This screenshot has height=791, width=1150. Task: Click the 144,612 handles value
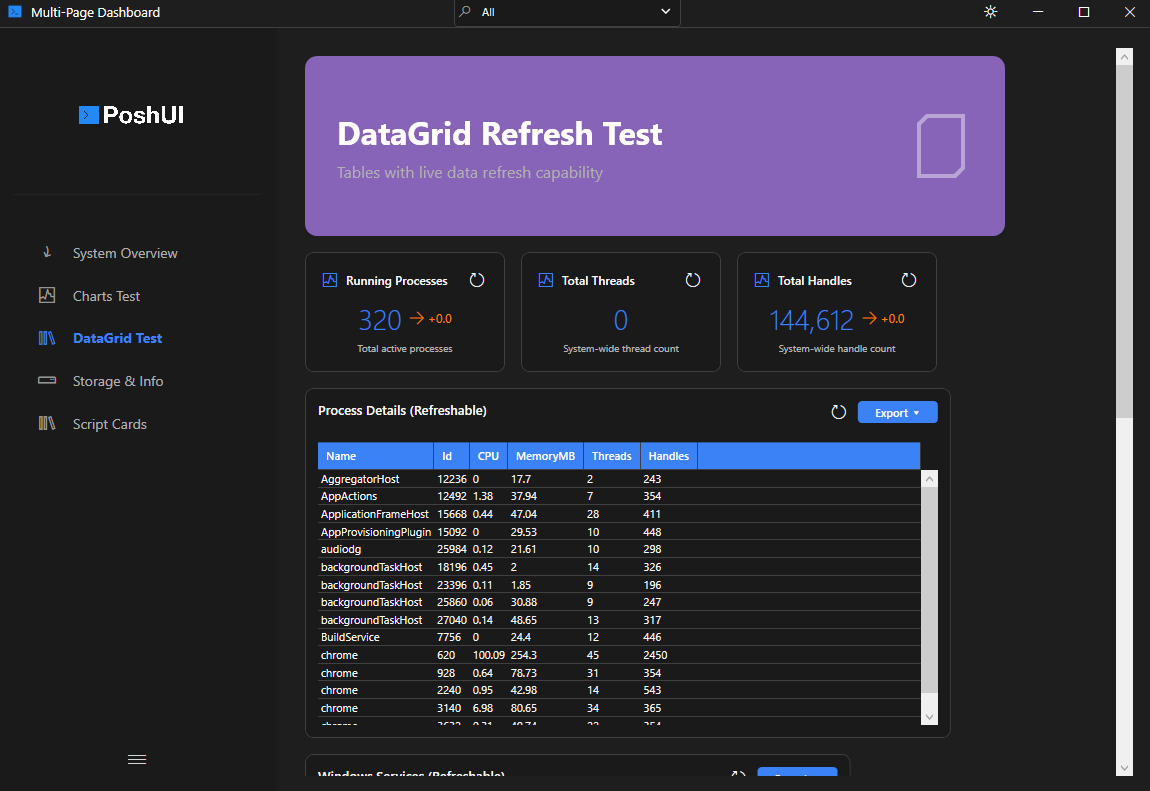811,320
